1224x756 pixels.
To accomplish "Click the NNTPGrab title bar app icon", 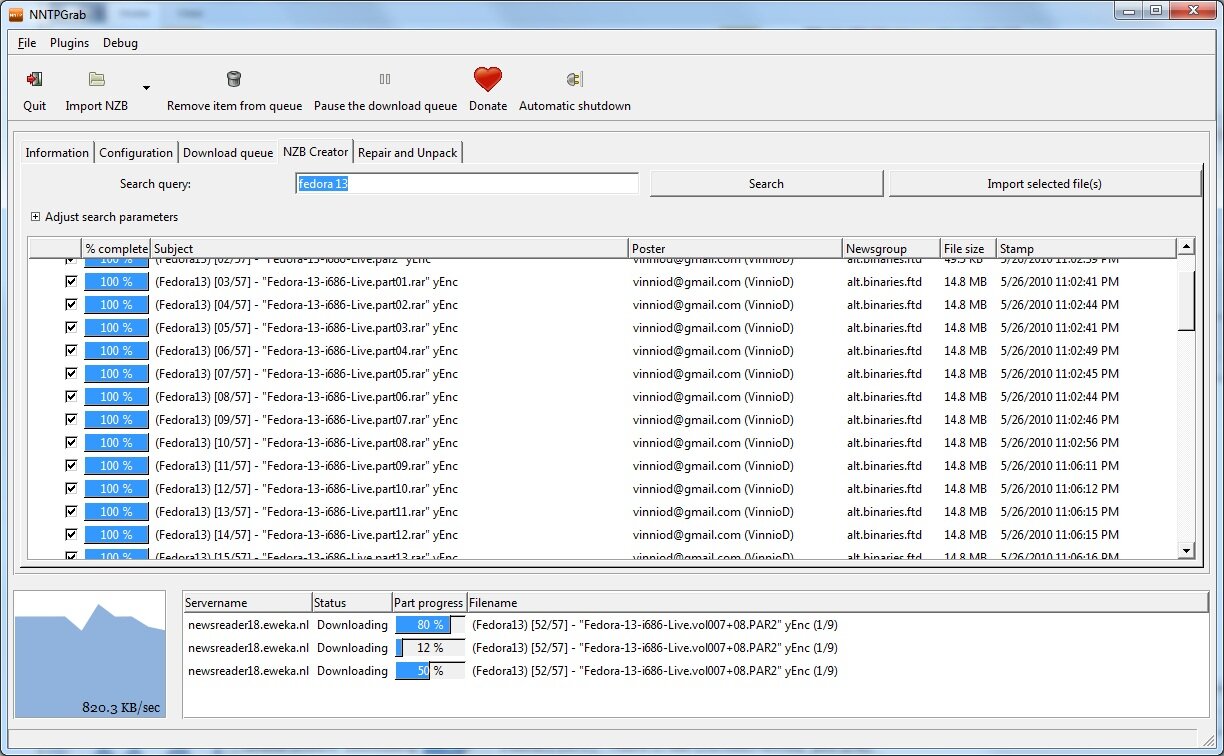I will [x=15, y=13].
